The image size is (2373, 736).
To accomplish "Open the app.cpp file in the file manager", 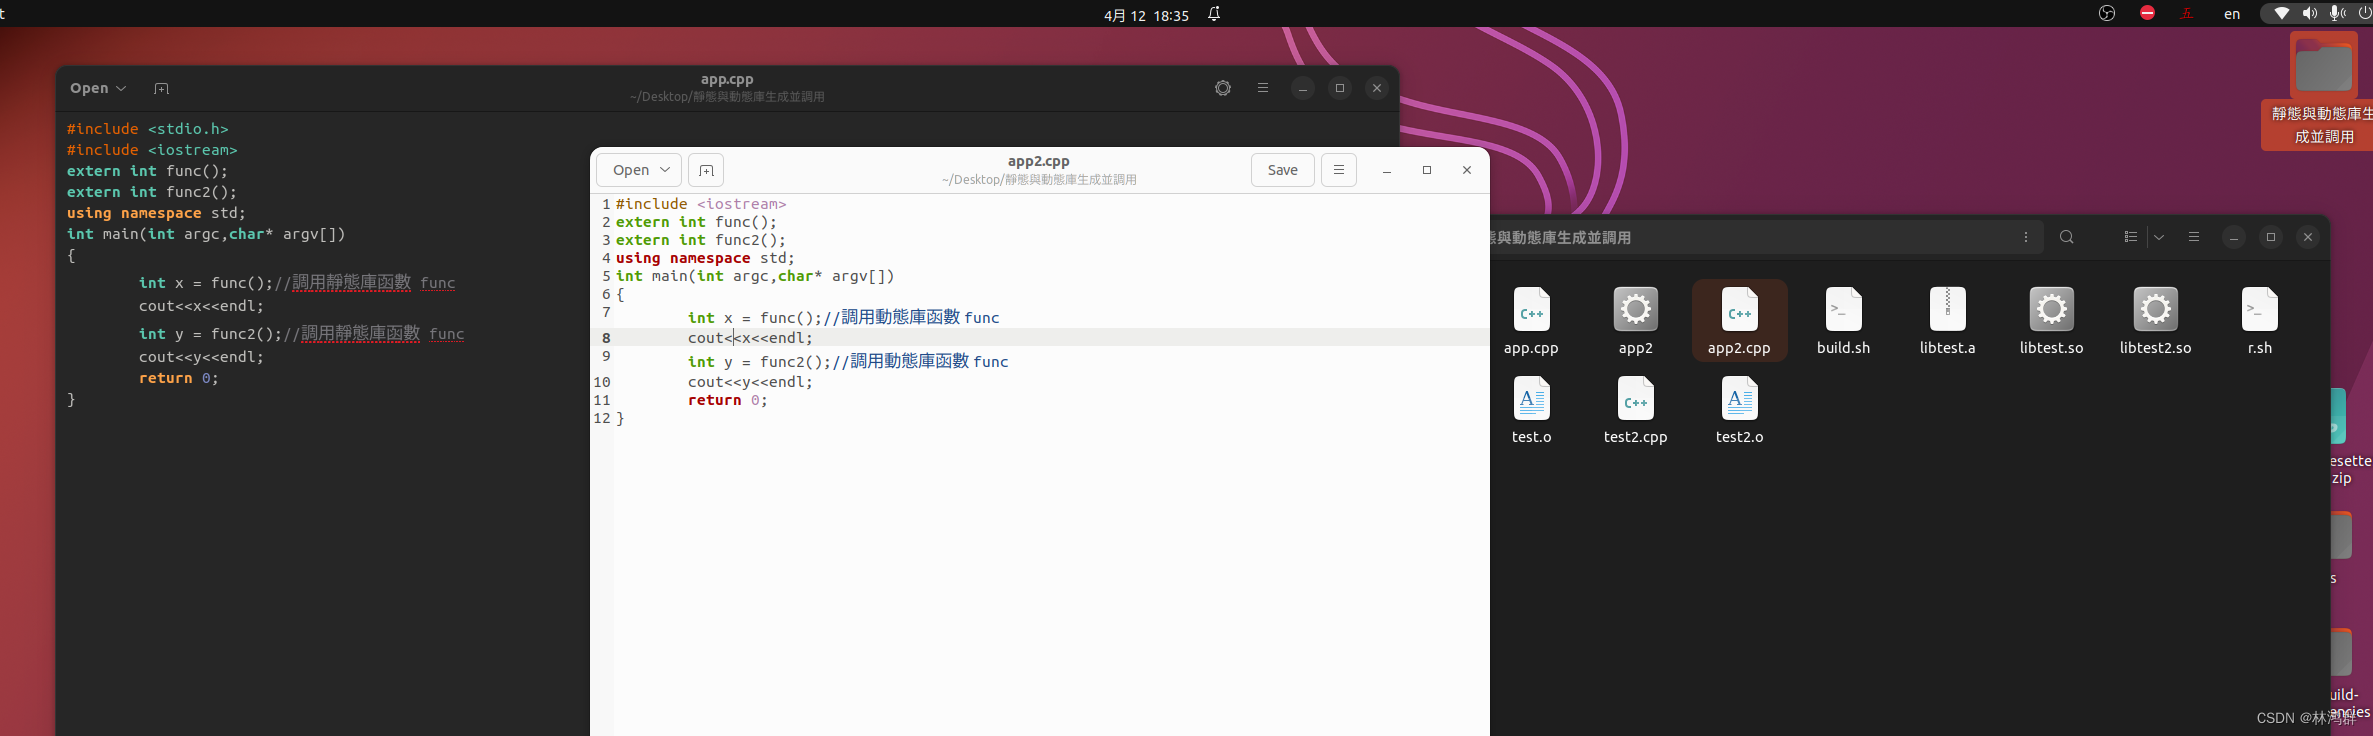I will [x=1531, y=321].
